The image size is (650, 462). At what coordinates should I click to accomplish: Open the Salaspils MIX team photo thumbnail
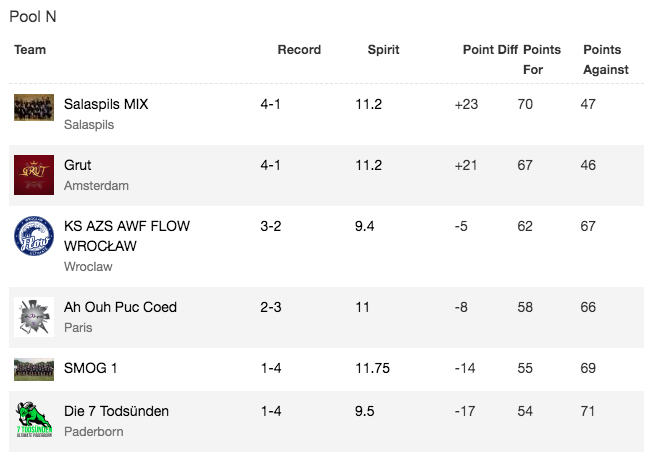[34, 107]
